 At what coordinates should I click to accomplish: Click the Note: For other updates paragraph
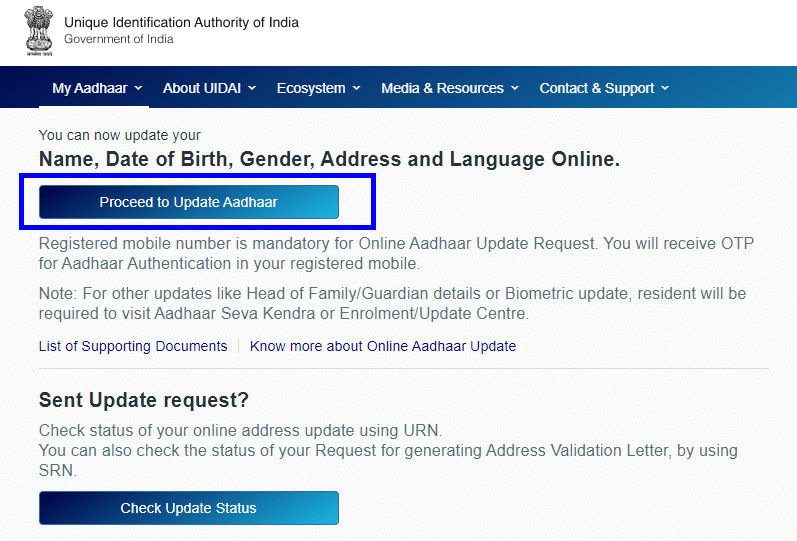[x=392, y=303]
